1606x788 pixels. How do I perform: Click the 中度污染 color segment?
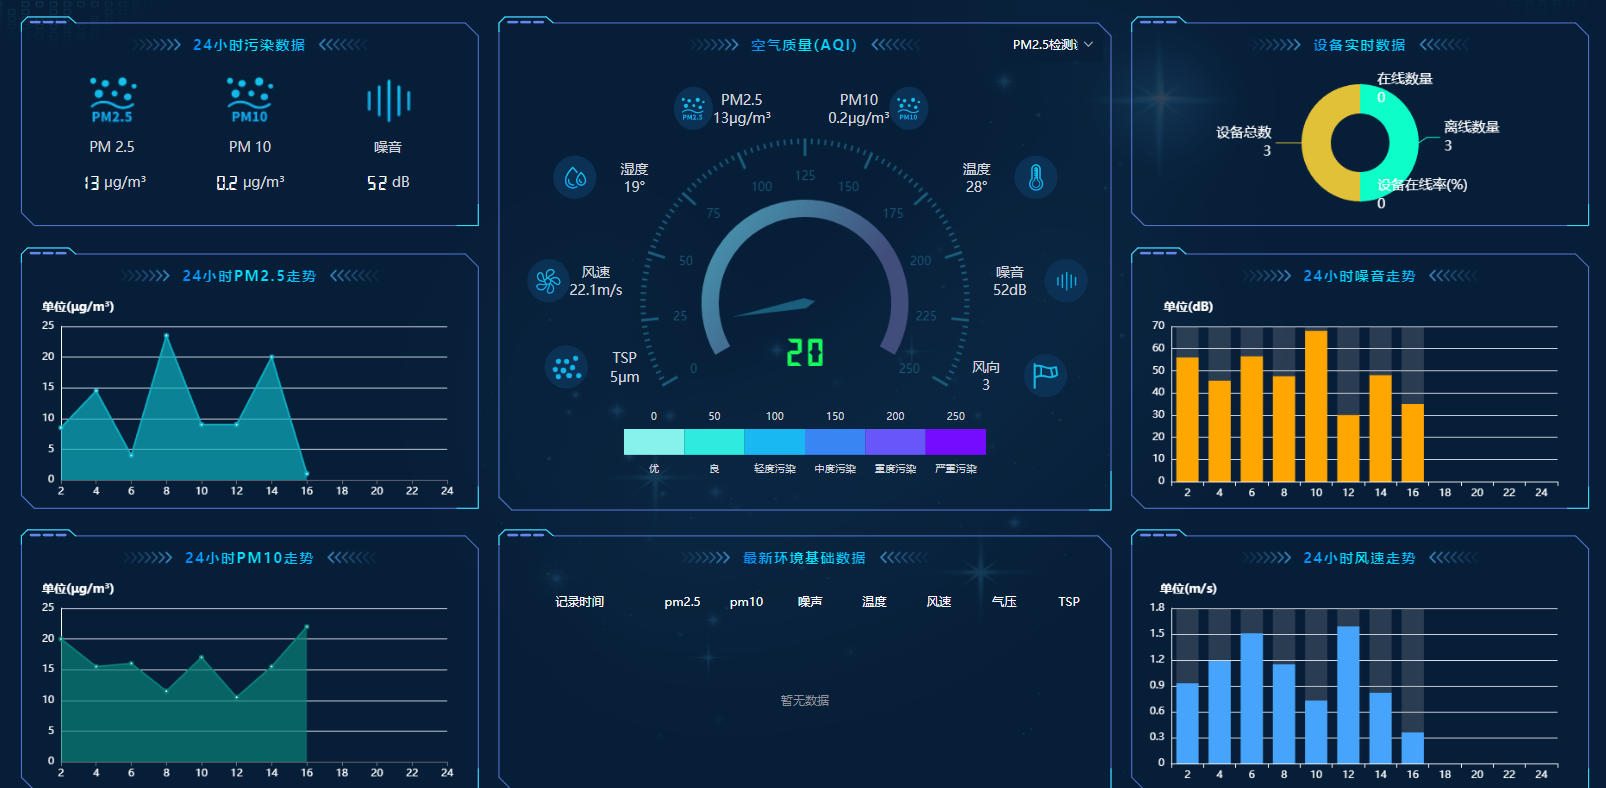click(x=835, y=442)
